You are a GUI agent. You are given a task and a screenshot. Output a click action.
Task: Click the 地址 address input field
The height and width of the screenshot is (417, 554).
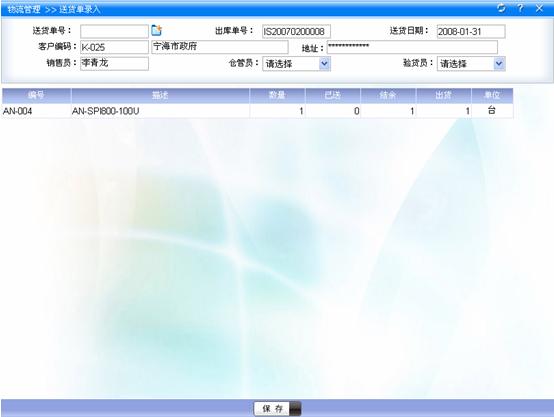pos(412,47)
